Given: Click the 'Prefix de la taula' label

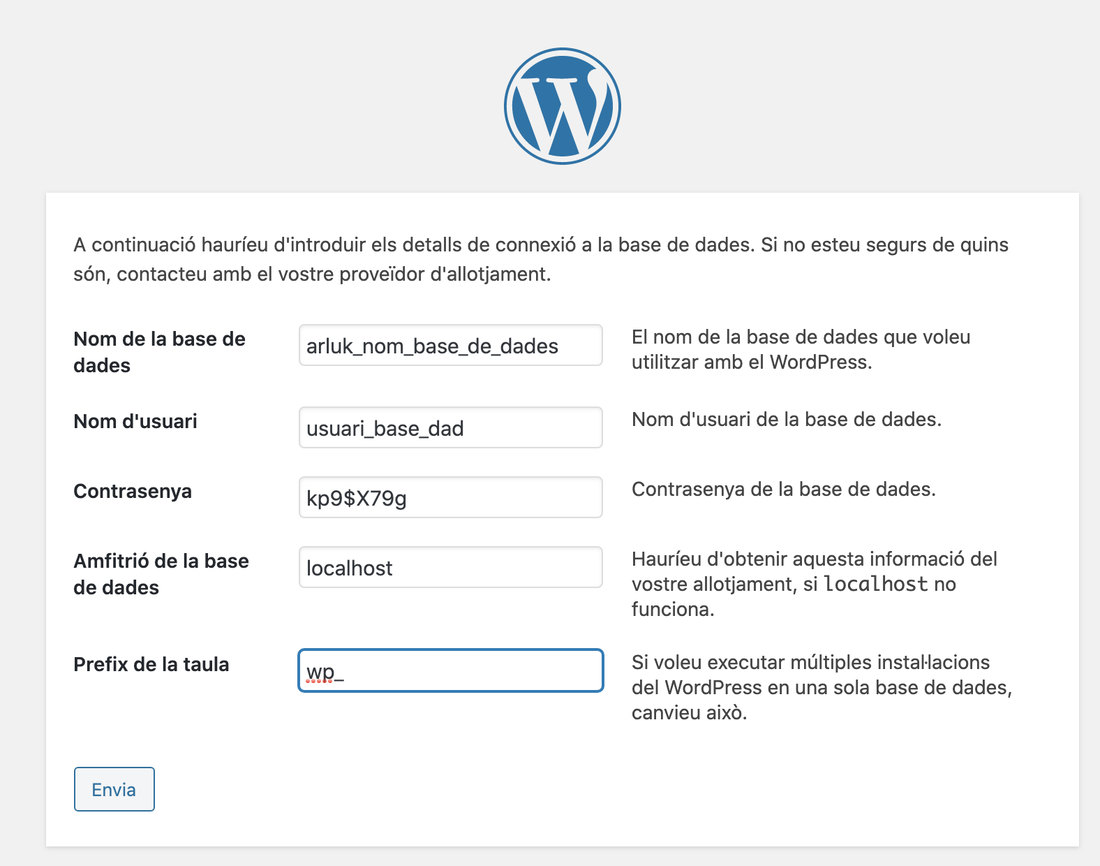Looking at the screenshot, I should (x=152, y=665).
